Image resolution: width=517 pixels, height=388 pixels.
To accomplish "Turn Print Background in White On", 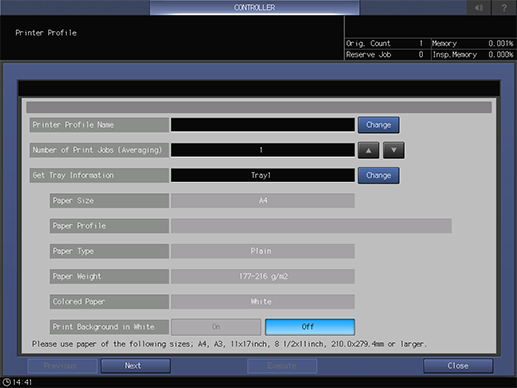I will 216,327.
